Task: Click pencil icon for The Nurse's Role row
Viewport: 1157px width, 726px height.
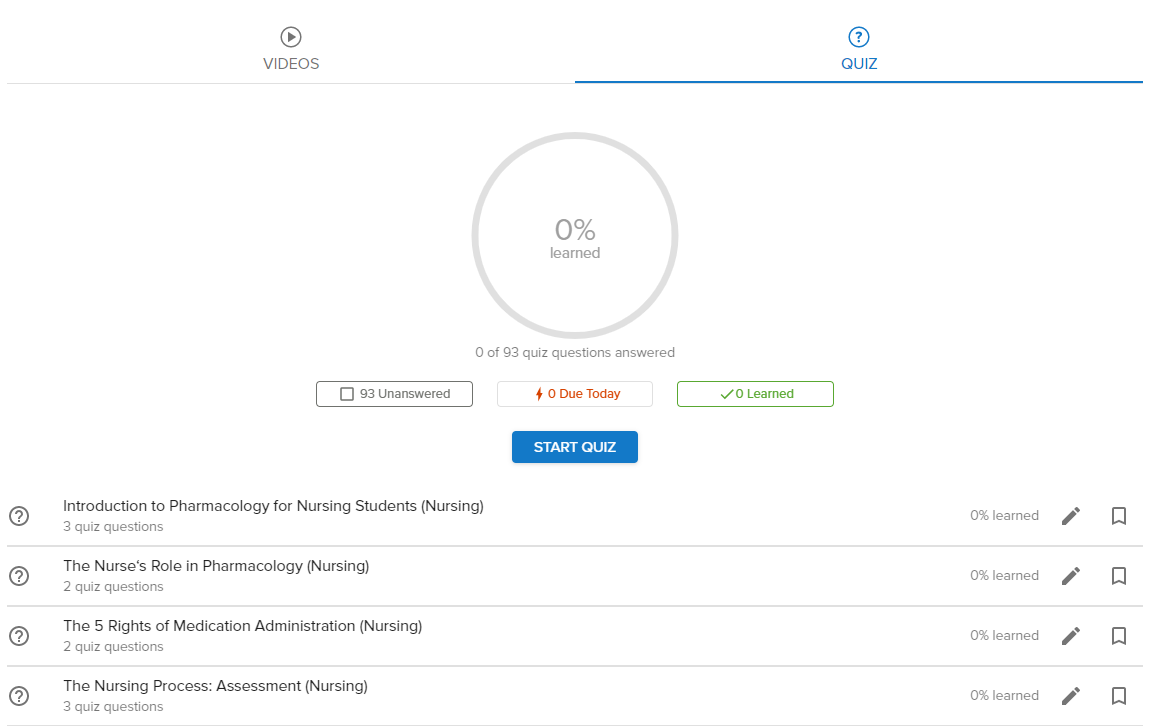Action: [x=1071, y=576]
